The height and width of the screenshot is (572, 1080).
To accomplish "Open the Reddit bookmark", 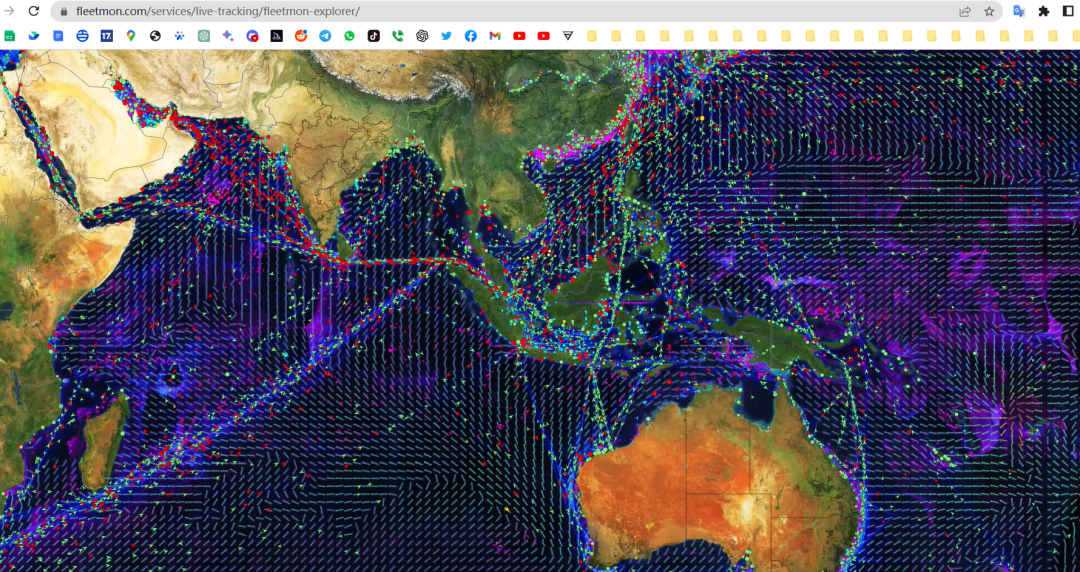I will pos(301,36).
